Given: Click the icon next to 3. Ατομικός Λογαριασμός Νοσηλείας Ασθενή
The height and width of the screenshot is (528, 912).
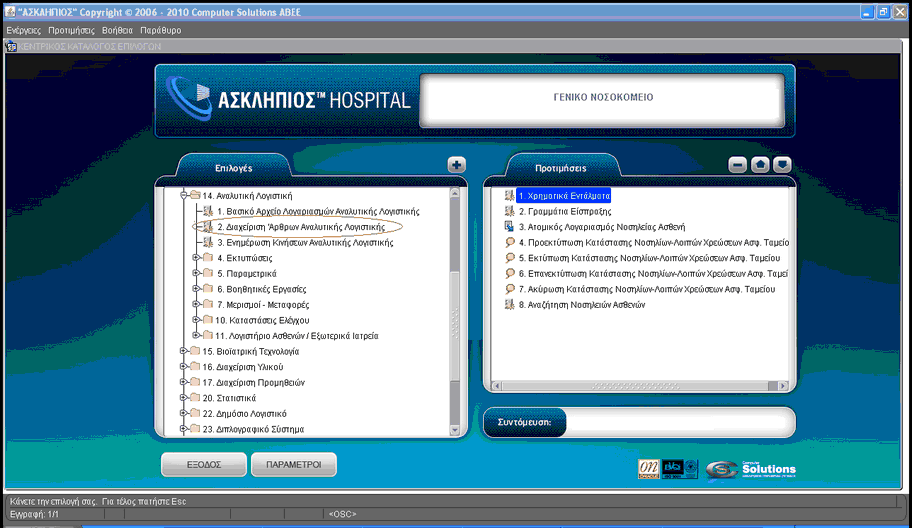Looking at the screenshot, I should pyautogui.click(x=510, y=227).
